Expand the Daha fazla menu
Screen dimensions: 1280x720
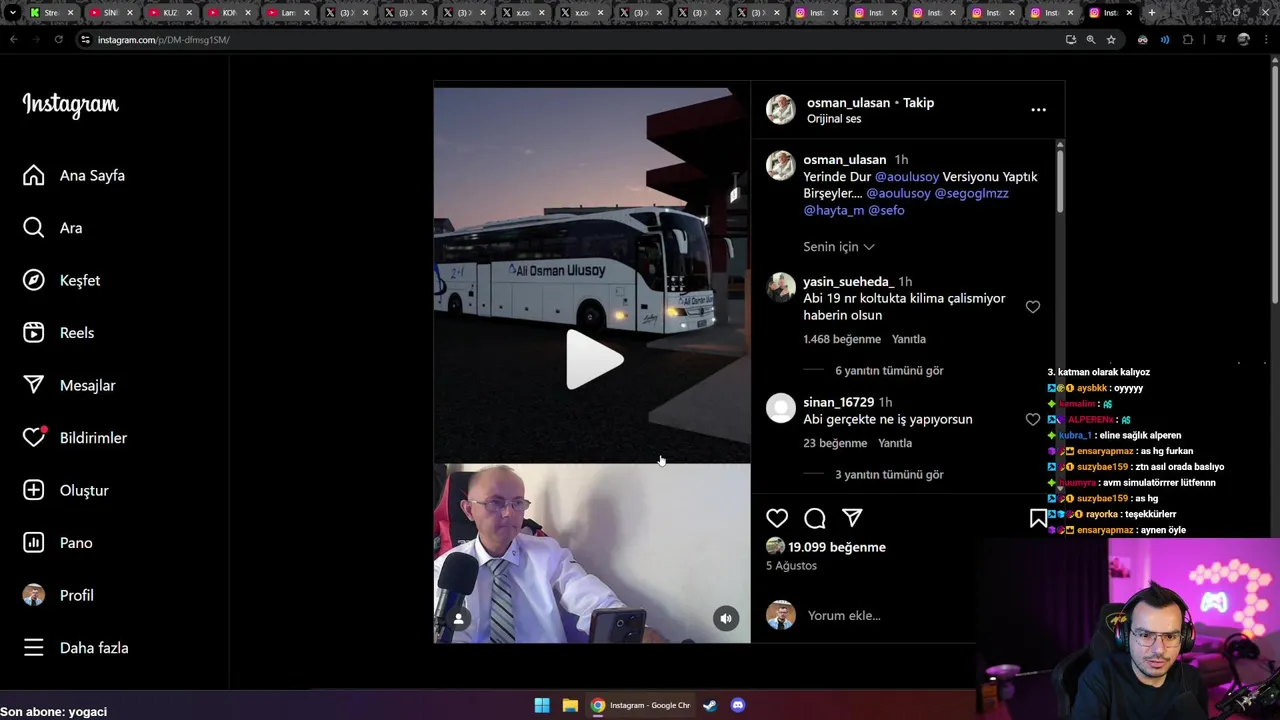(x=75, y=648)
